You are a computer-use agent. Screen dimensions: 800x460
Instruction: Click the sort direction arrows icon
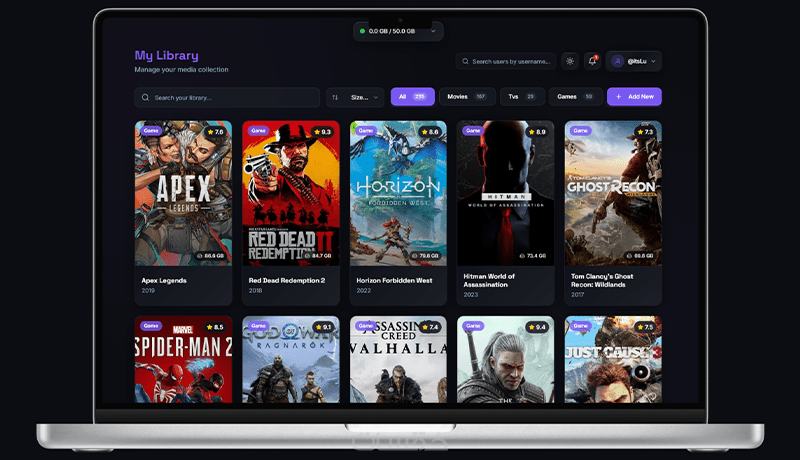[x=335, y=97]
